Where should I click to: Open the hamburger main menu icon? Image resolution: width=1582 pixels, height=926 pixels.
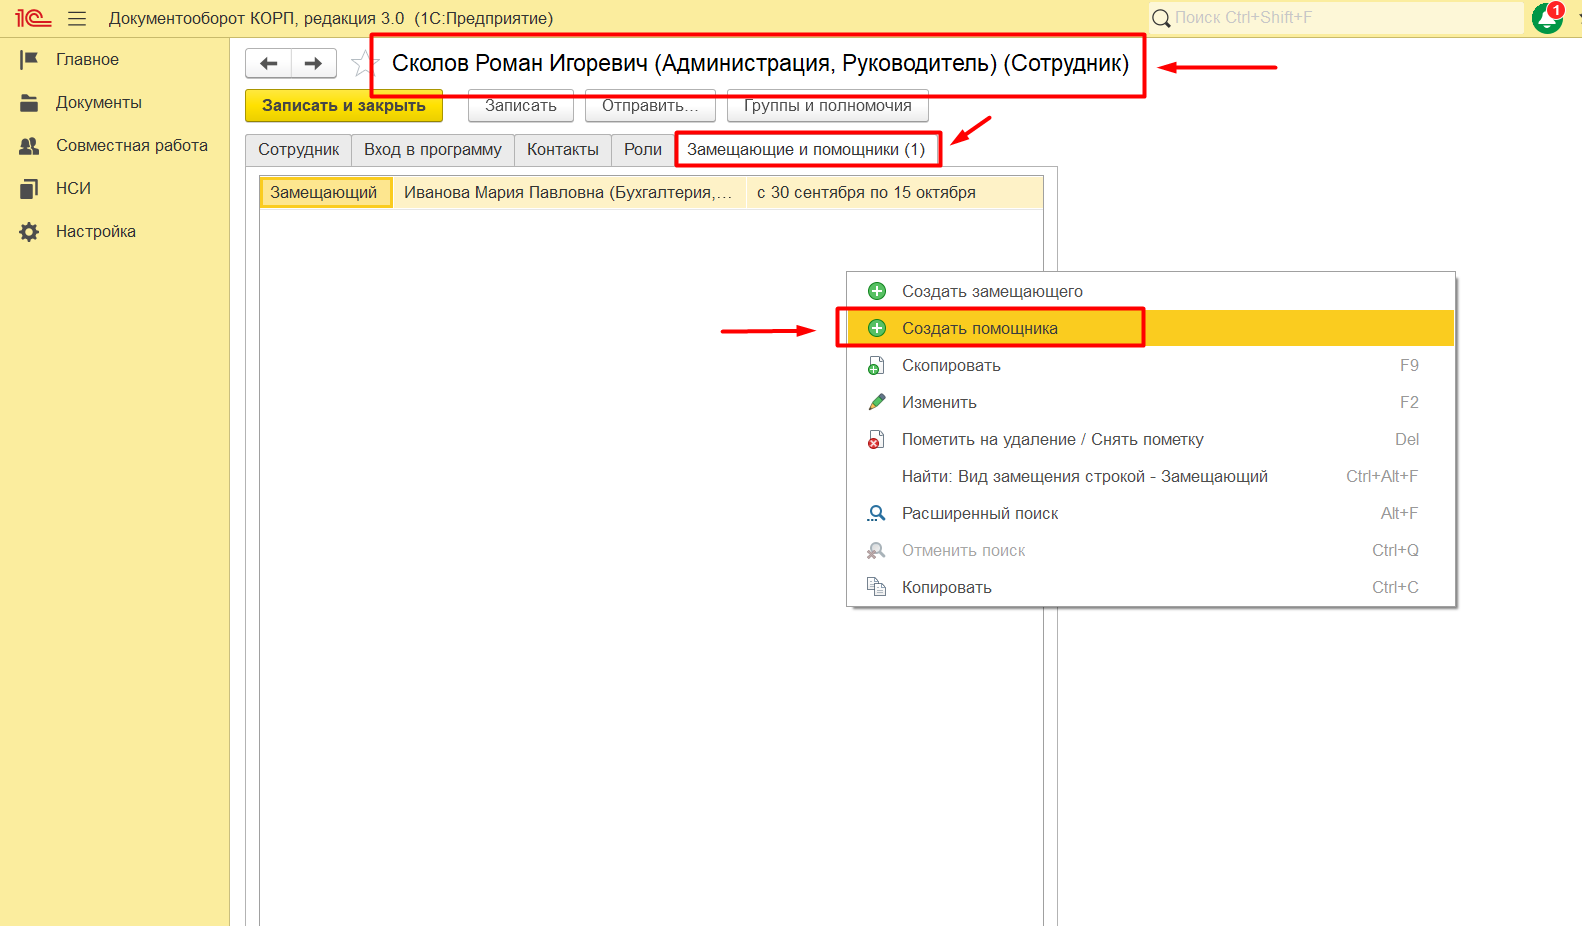pyautogui.click(x=77, y=18)
